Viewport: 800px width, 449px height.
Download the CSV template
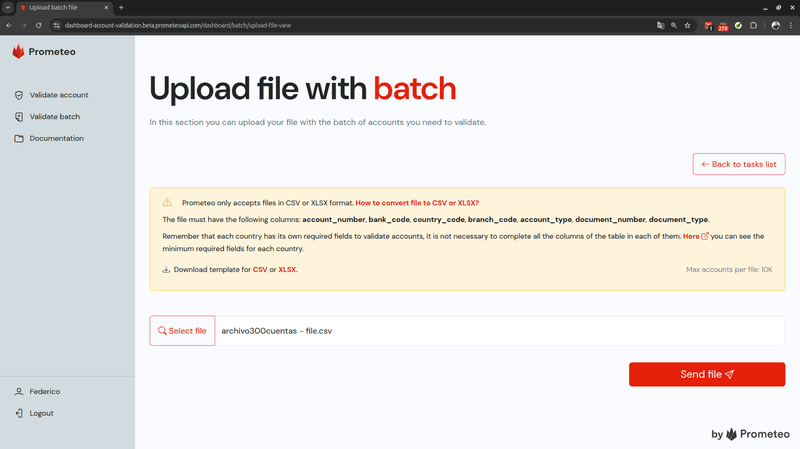[x=259, y=270]
